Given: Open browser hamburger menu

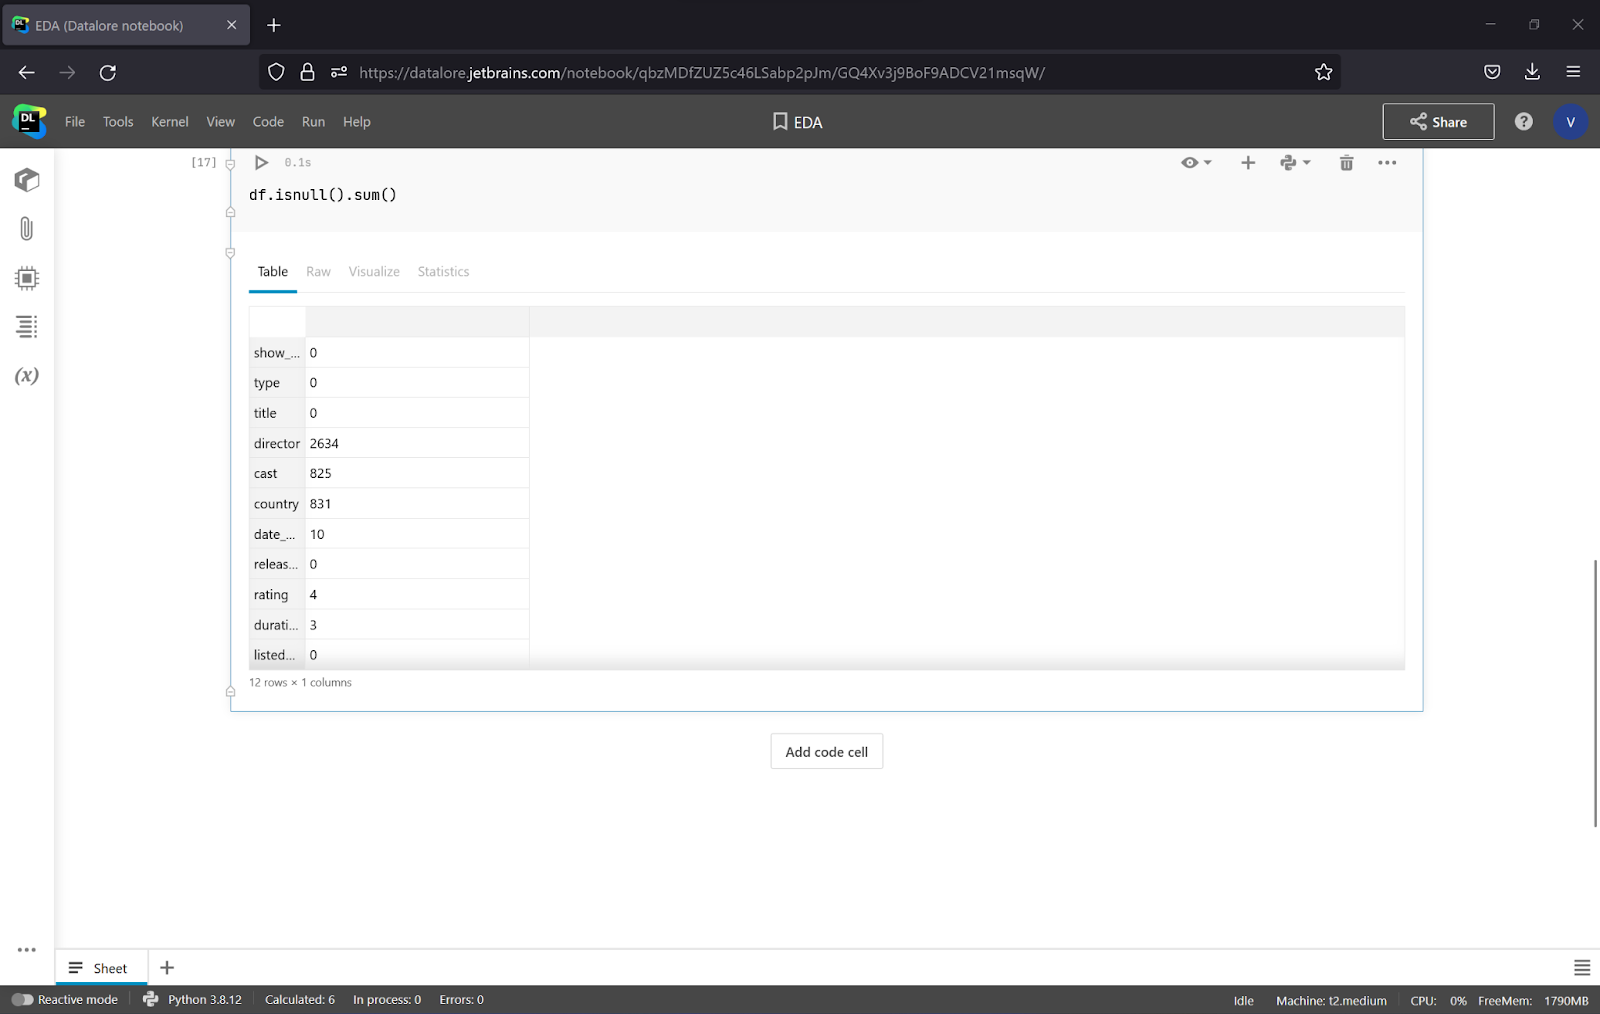Looking at the screenshot, I should click(x=1573, y=72).
